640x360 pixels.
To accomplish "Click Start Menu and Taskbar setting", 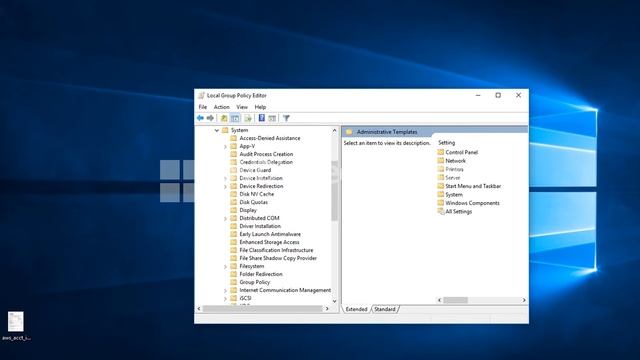I will coord(473,186).
